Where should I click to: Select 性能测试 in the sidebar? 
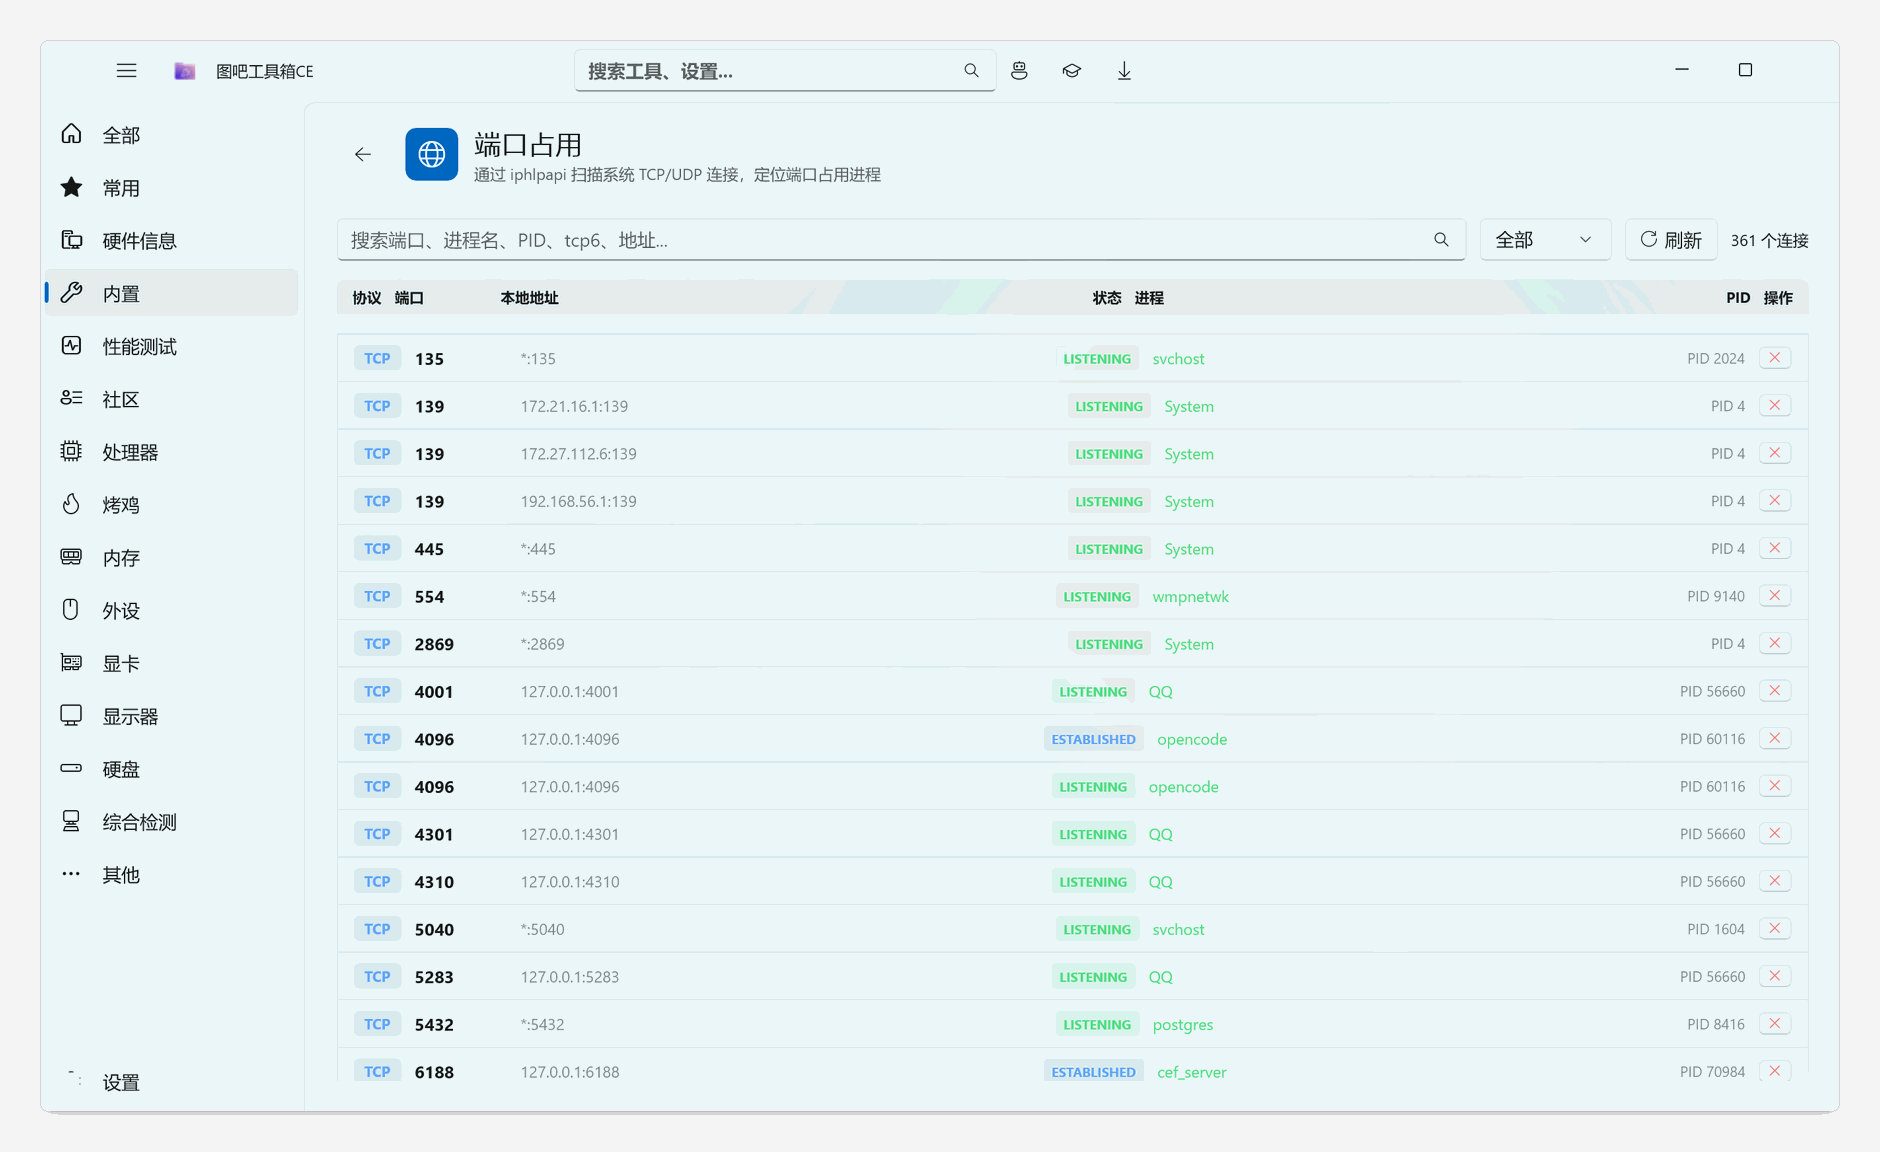click(x=171, y=347)
